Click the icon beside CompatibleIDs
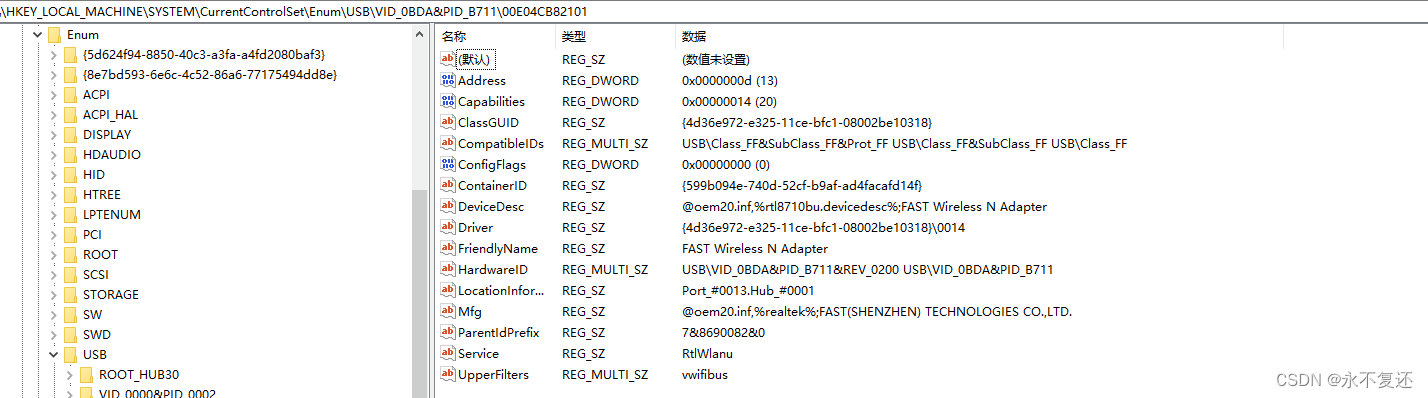 (x=448, y=143)
